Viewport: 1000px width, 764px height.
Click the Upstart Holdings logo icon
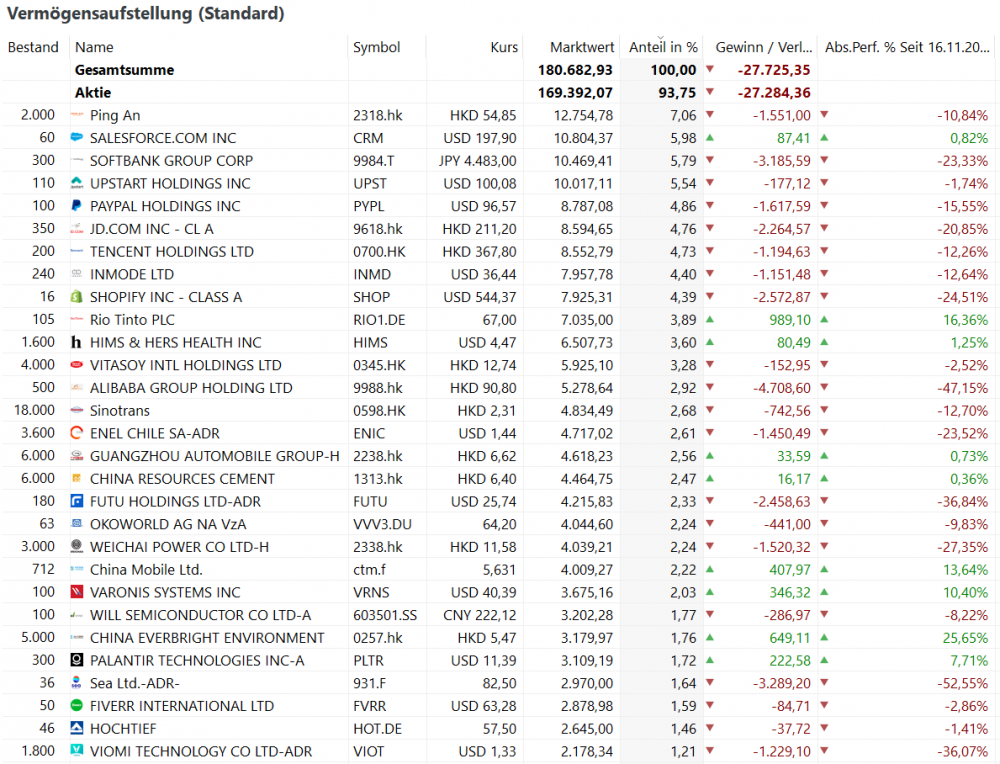pos(77,184)
